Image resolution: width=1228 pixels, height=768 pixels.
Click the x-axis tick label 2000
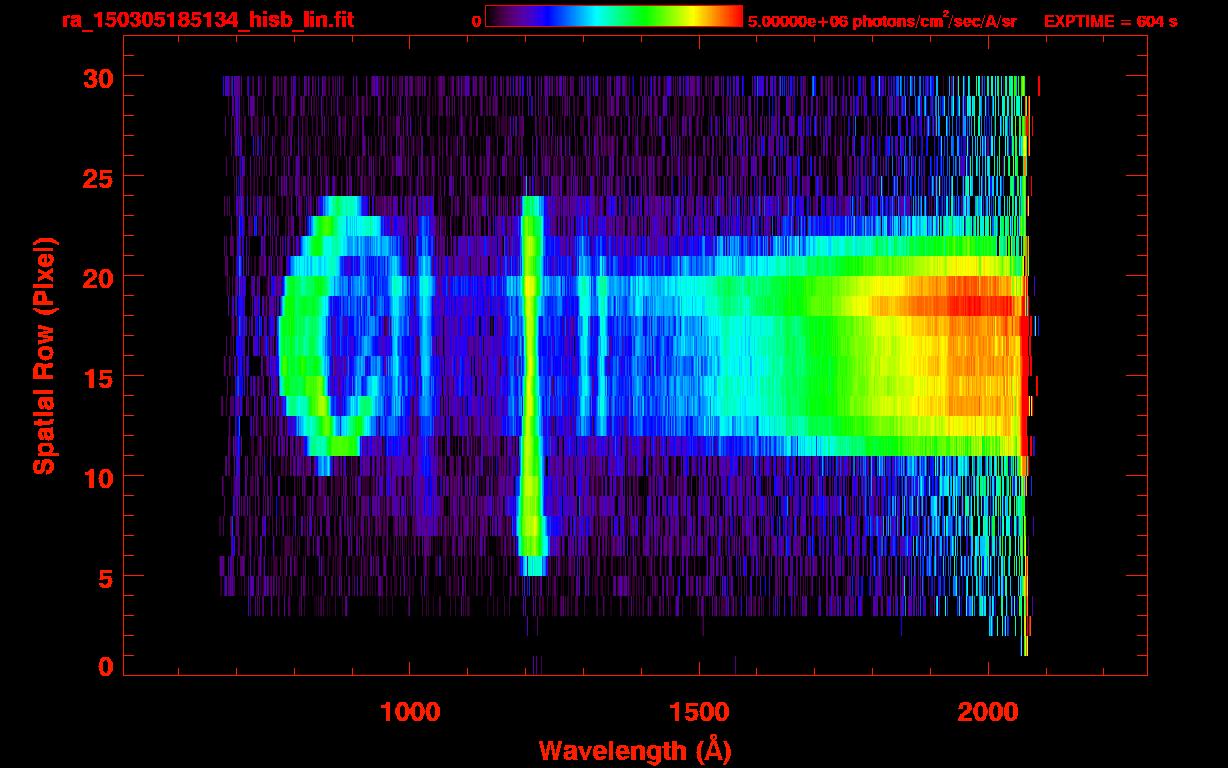(x=988, y=712)
